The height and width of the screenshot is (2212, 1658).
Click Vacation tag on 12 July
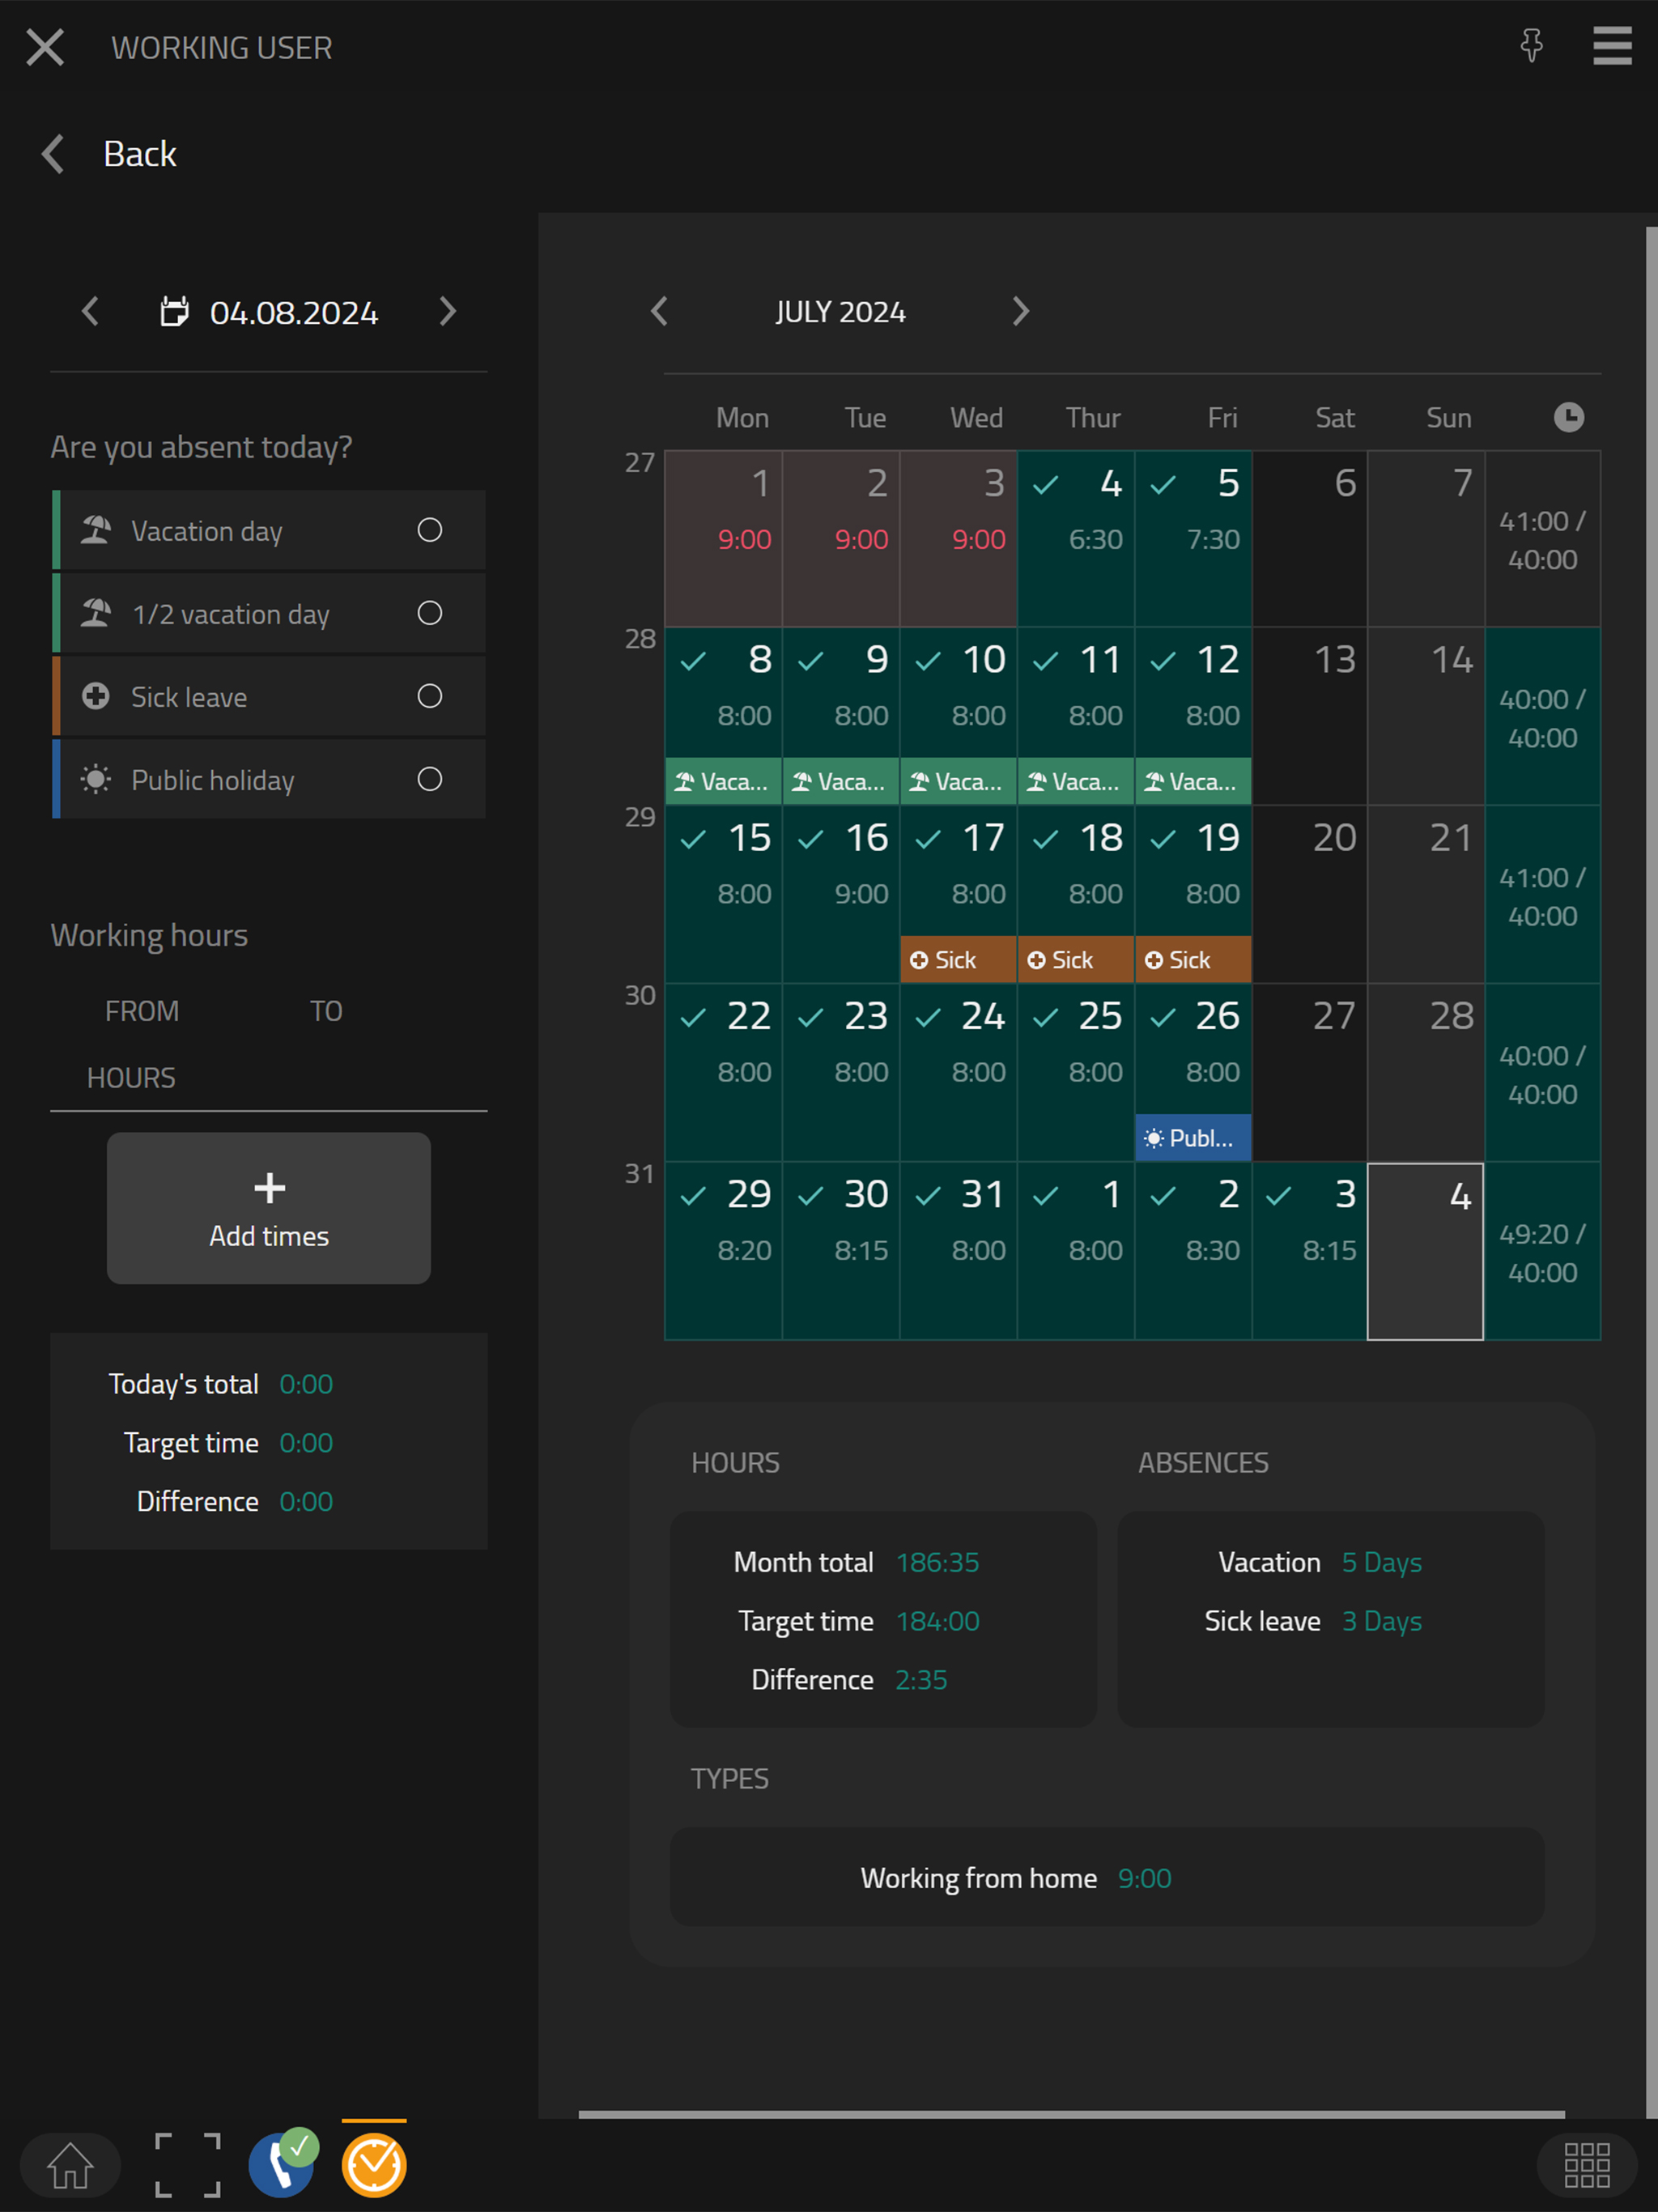pyautogui.click(x=1193, y=781)
